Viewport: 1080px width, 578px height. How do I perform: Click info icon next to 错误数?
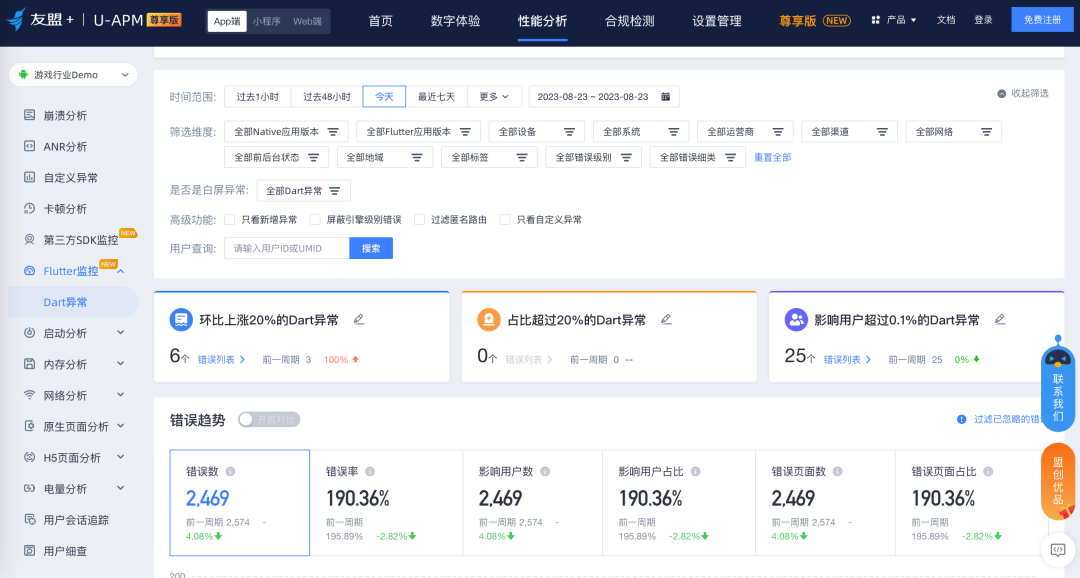pos(230,471)
